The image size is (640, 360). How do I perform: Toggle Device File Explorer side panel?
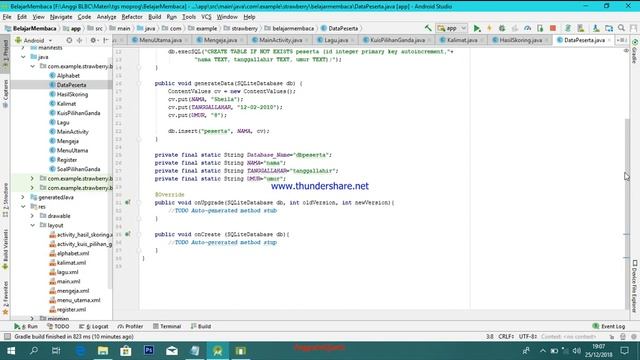pyautogui.click(x=635, y=286)
